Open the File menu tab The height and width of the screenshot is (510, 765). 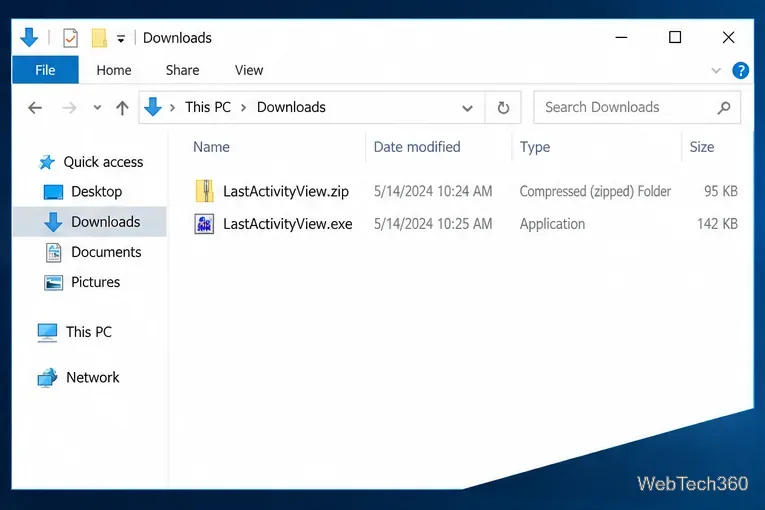tap(45, 70)
